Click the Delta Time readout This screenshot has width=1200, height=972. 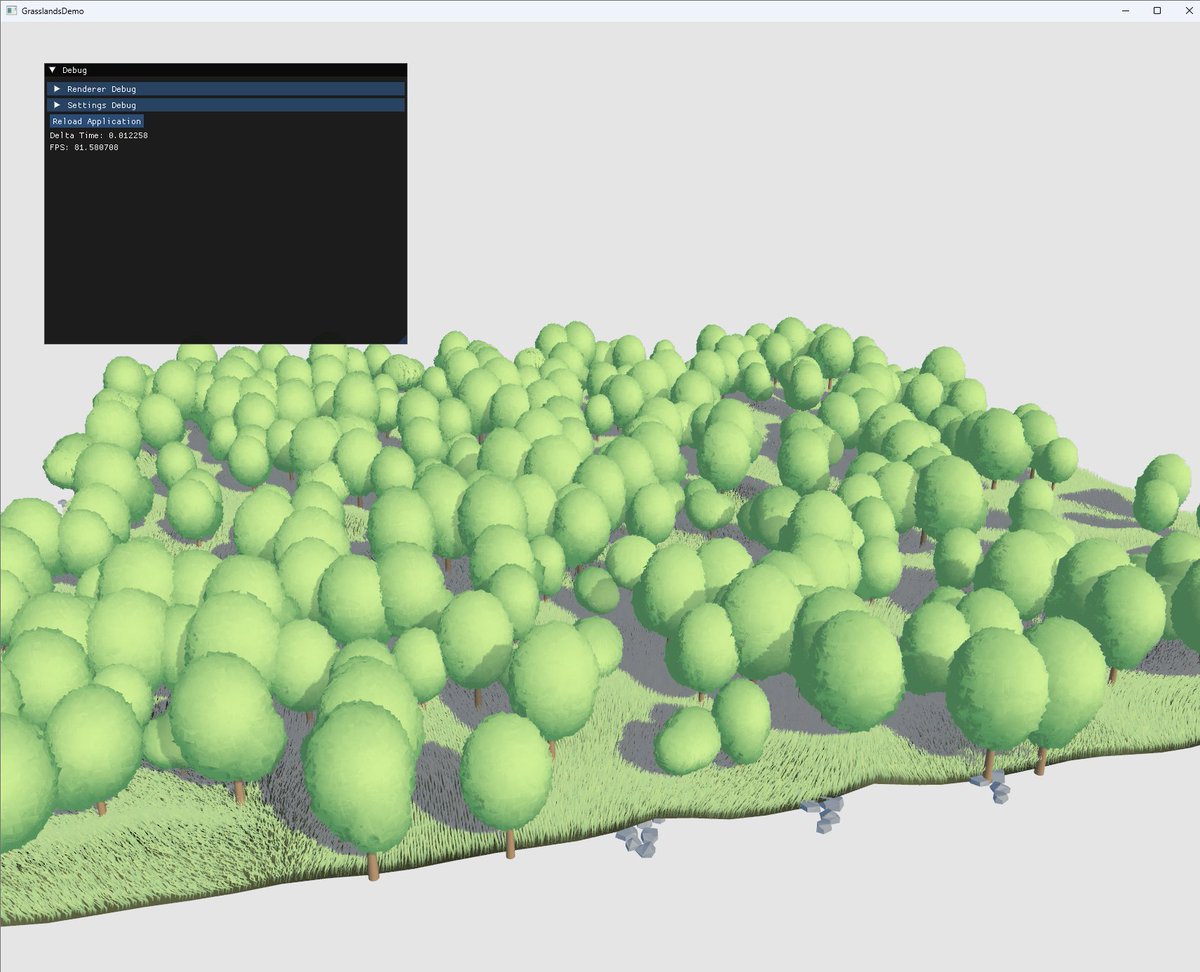100,134
